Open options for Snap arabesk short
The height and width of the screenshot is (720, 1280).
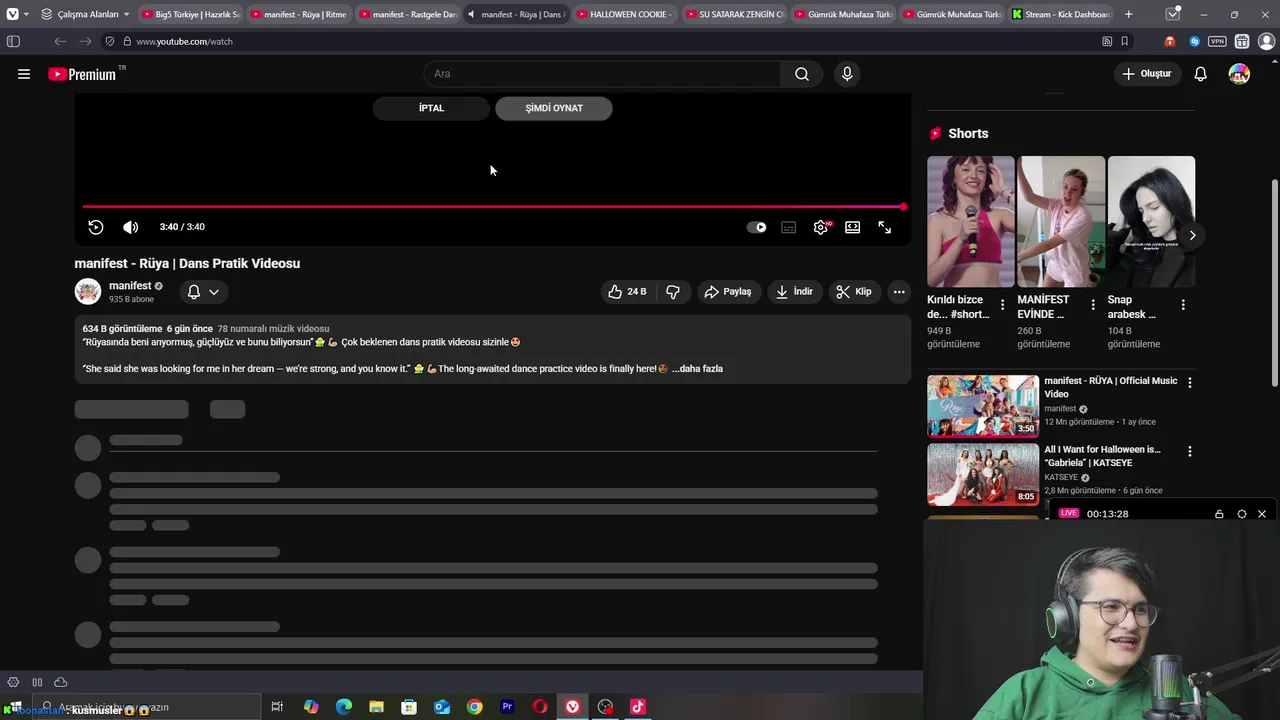pyautogui.click(x=1183, y=305)
